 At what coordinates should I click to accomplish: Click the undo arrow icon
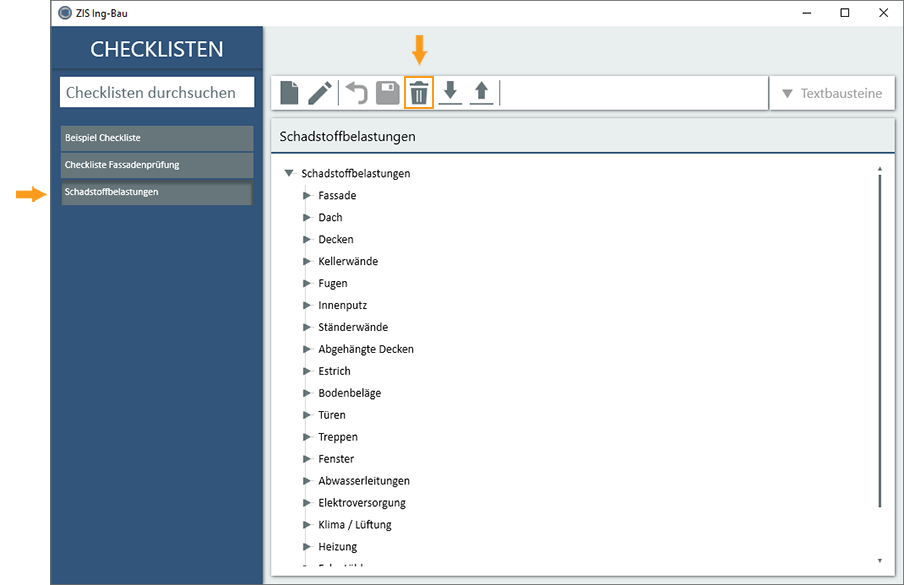coord(357,93)
